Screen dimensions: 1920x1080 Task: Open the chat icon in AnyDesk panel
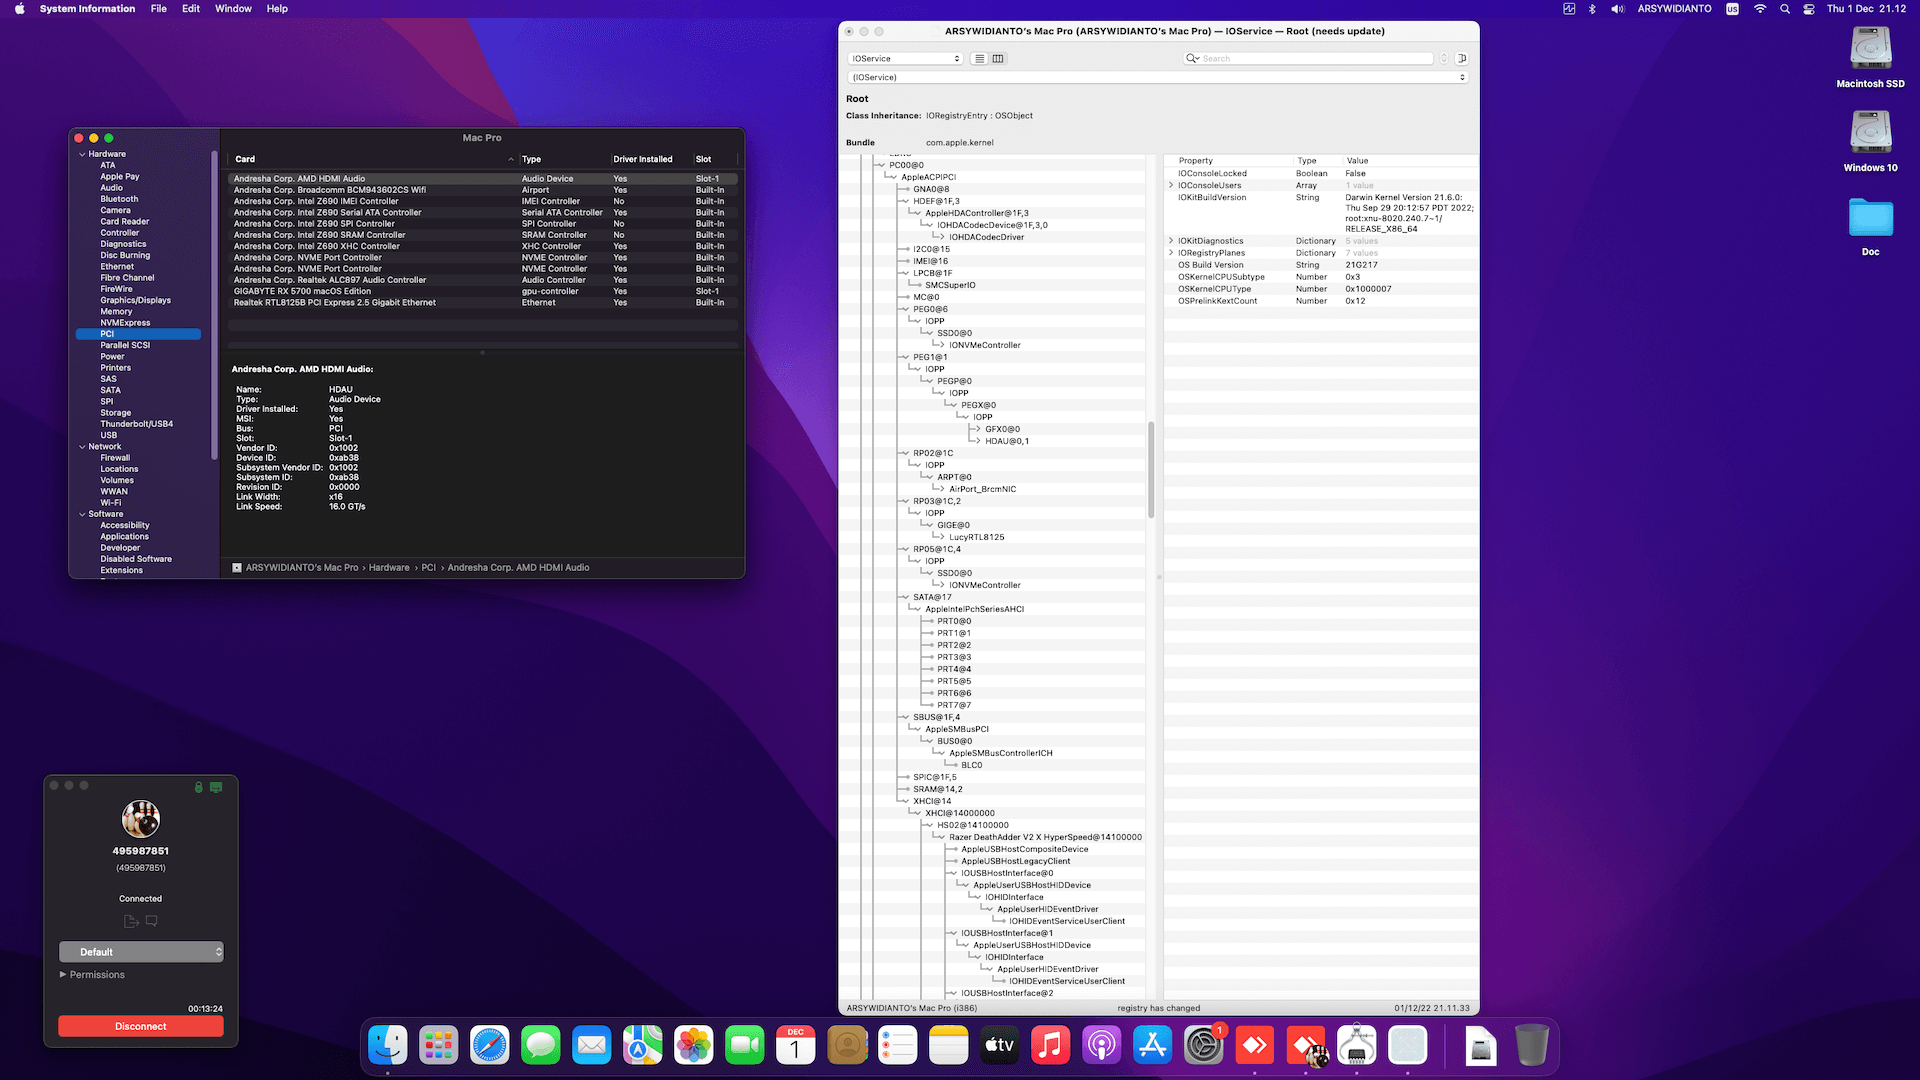152,921
